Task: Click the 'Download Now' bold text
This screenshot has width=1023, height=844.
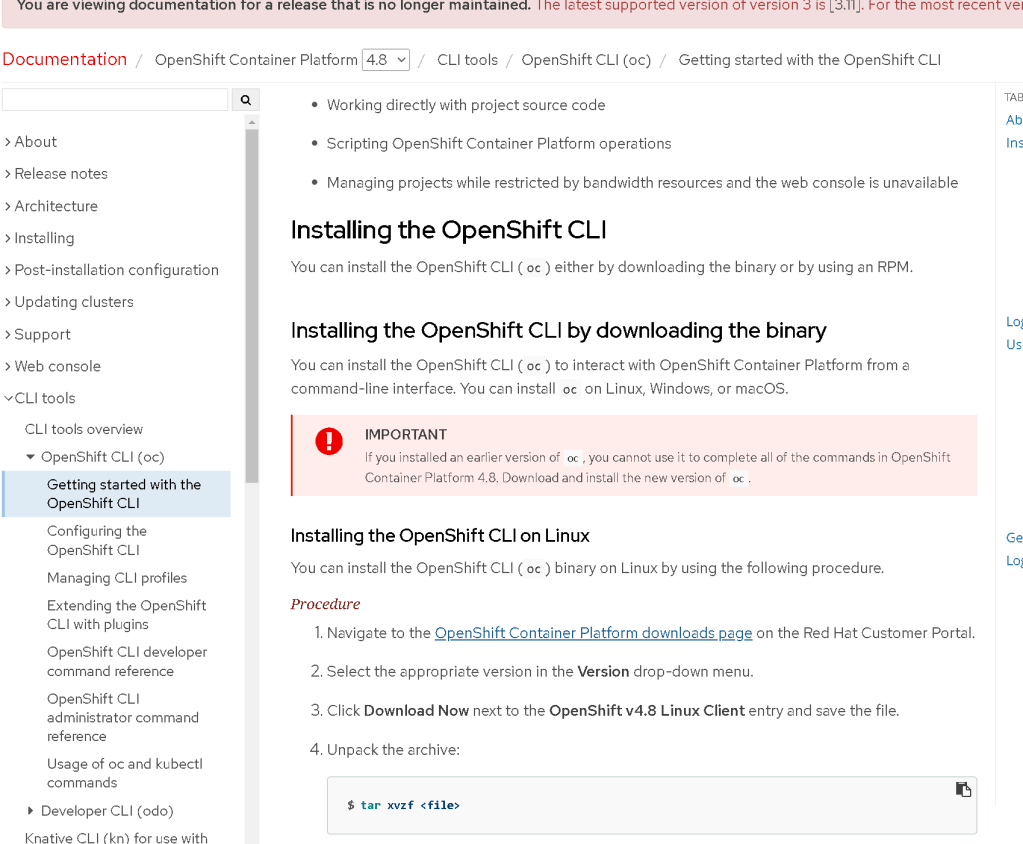Action: click(x=416, y=711)
